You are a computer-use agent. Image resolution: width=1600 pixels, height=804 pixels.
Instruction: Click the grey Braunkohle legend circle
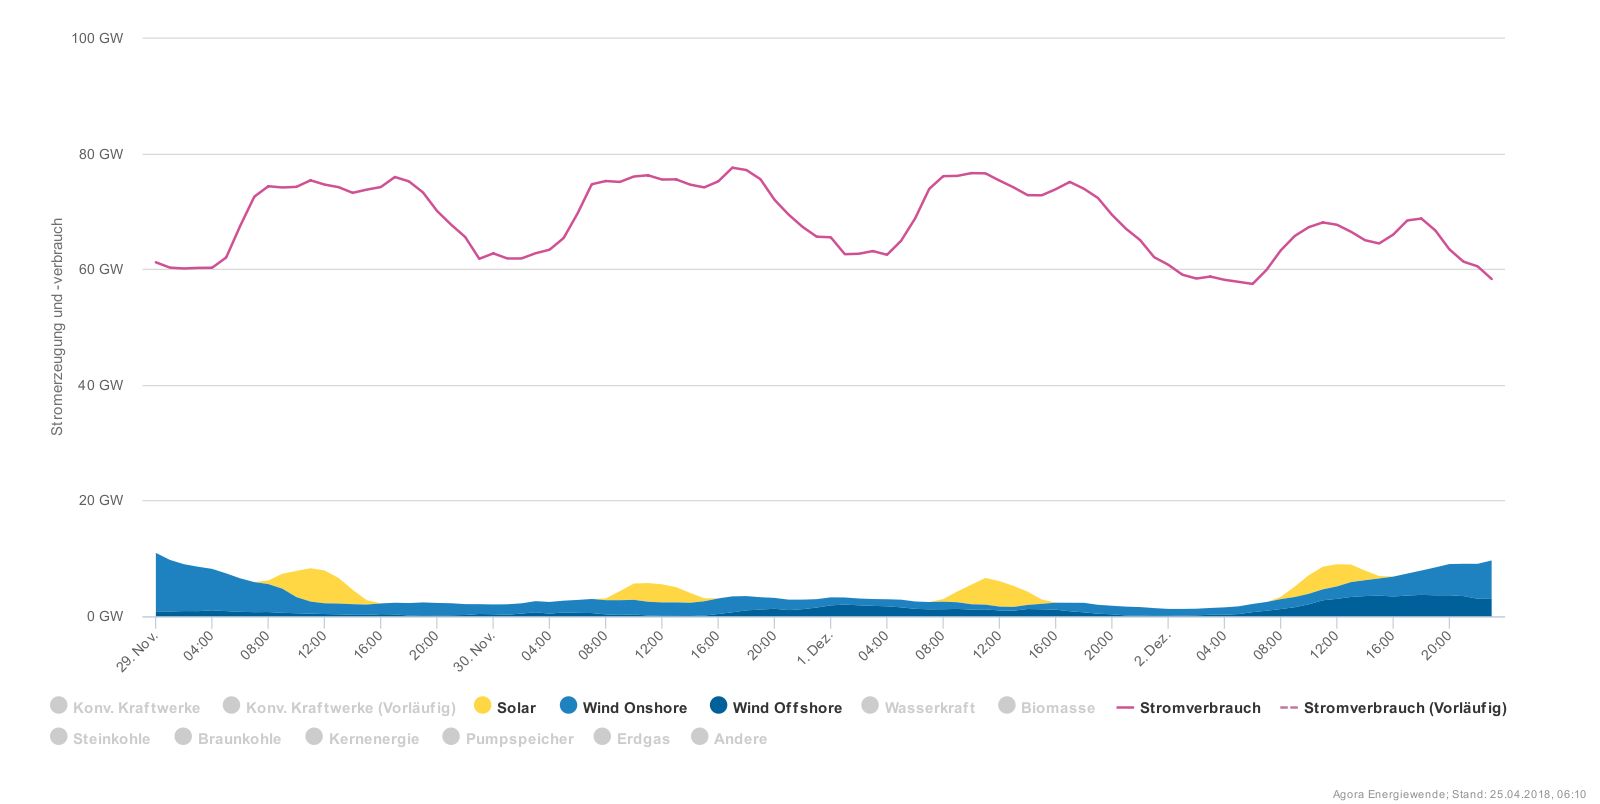click(183, 737)
